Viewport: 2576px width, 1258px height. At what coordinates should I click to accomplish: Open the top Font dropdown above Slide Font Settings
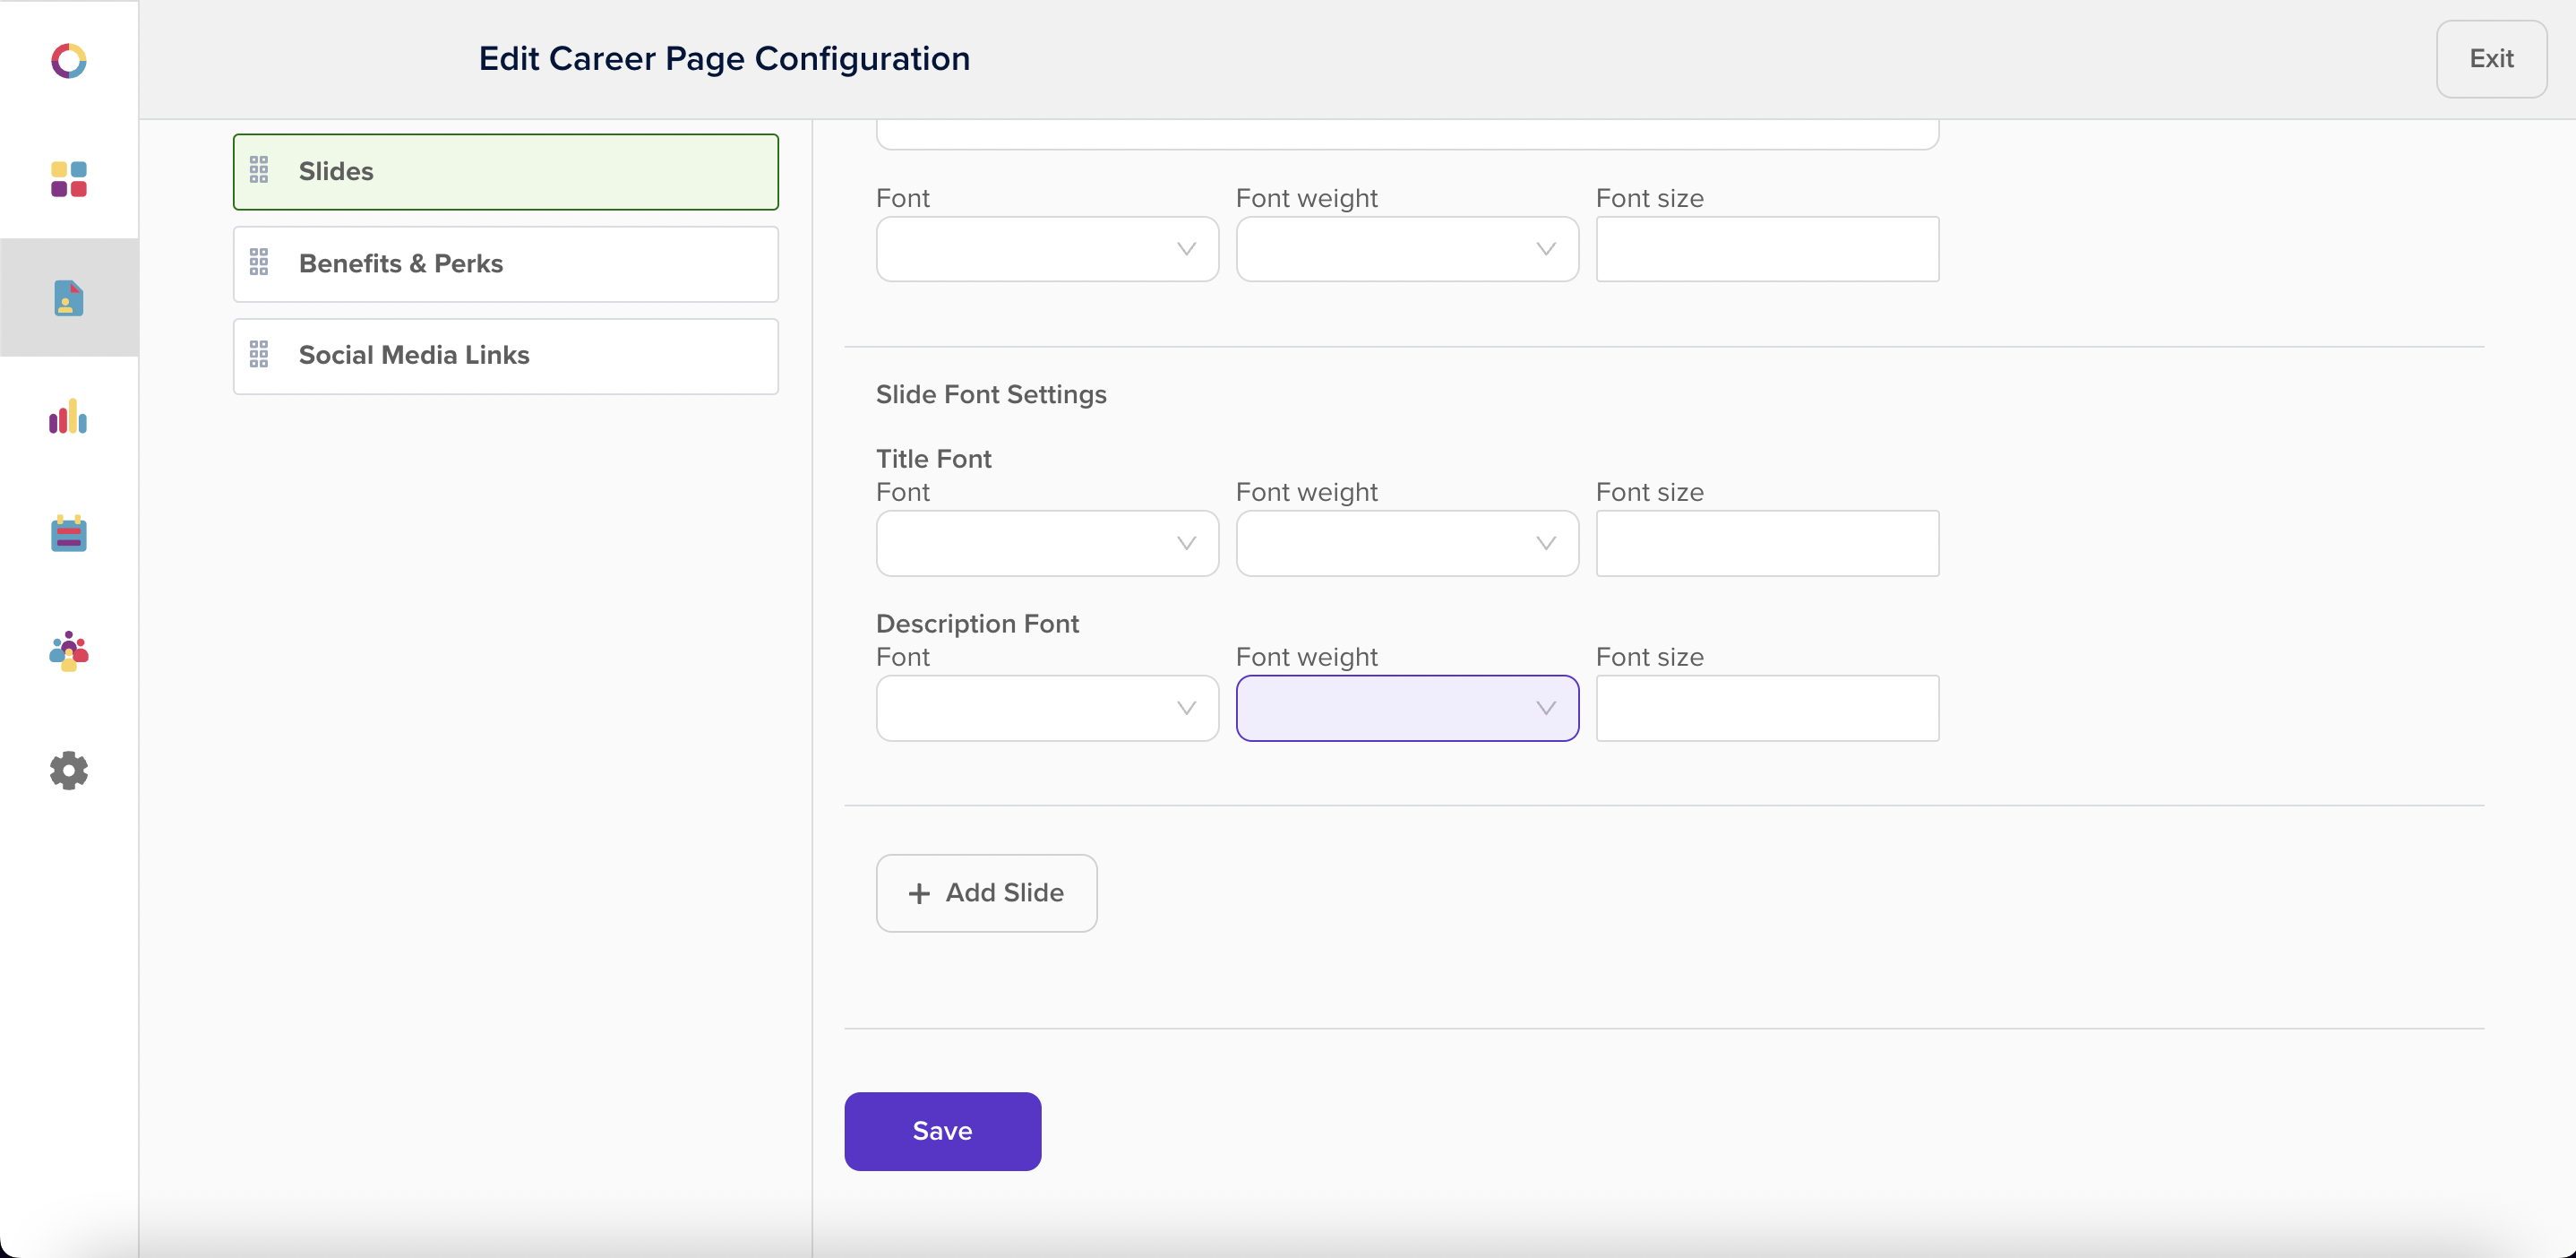[x=1047, y=249]
